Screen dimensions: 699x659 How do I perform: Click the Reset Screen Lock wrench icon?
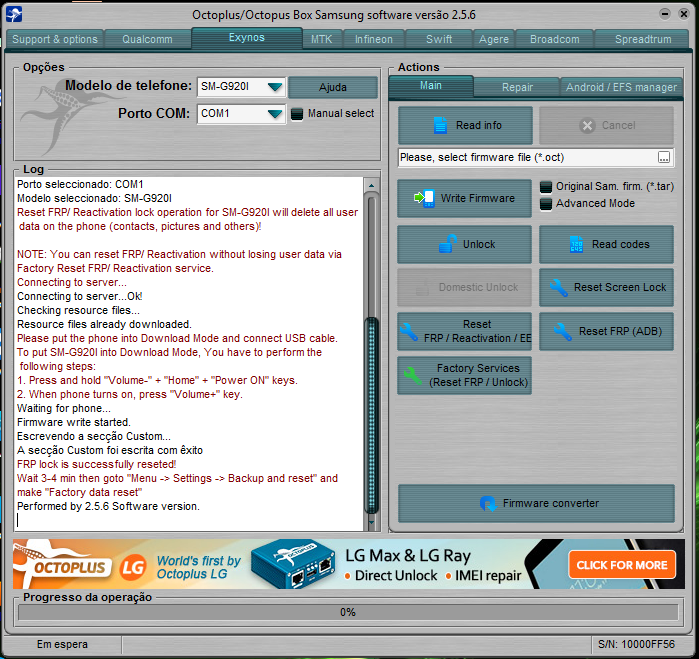(559, 288)
